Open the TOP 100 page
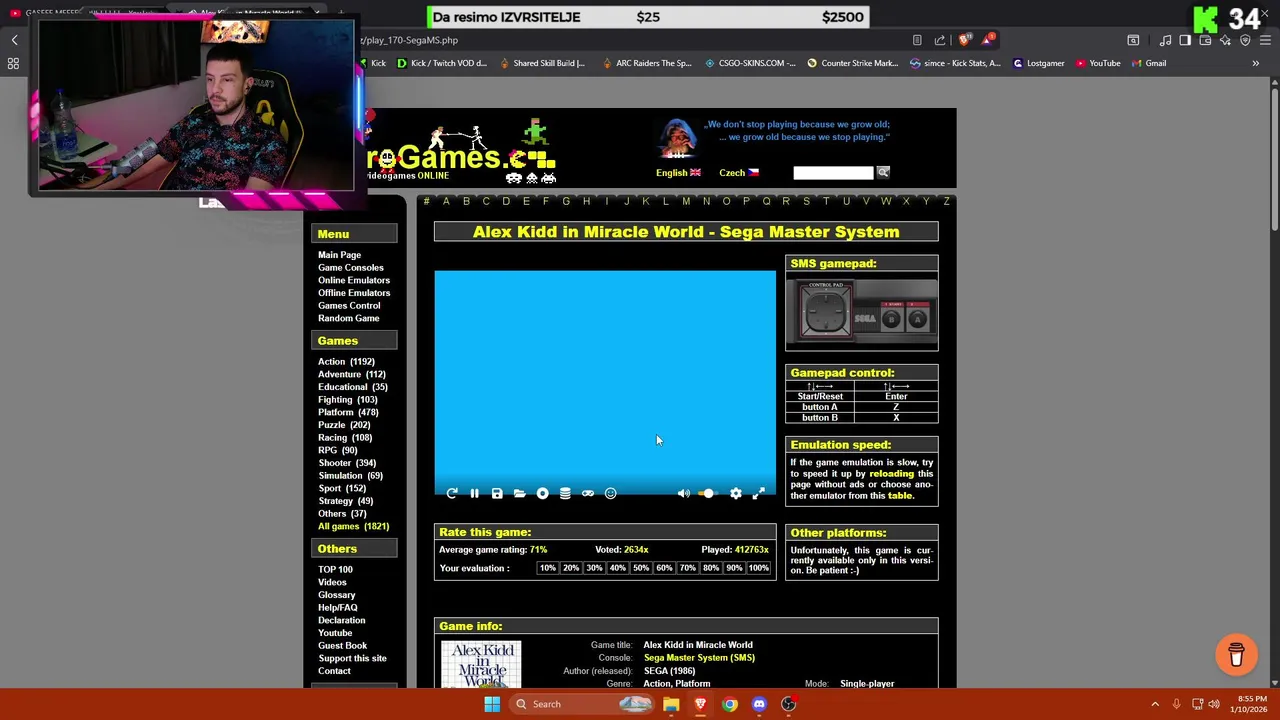Screen dimensions: 1280x720 (x=335, y=569)
